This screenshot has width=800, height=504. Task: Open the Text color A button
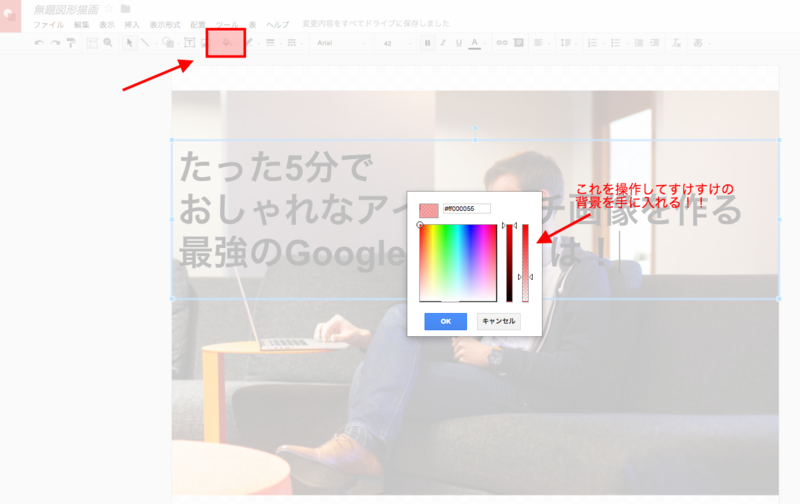[474, 43]
